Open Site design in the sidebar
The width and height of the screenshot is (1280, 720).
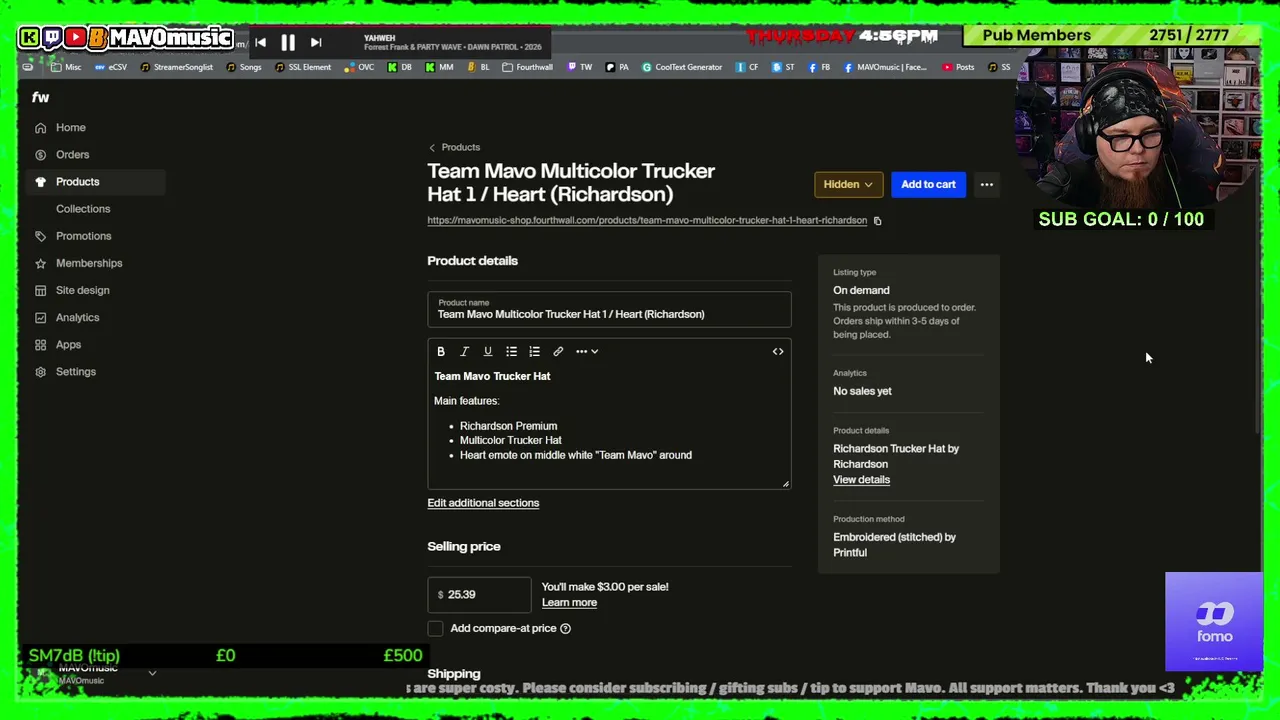click(83, 290)
